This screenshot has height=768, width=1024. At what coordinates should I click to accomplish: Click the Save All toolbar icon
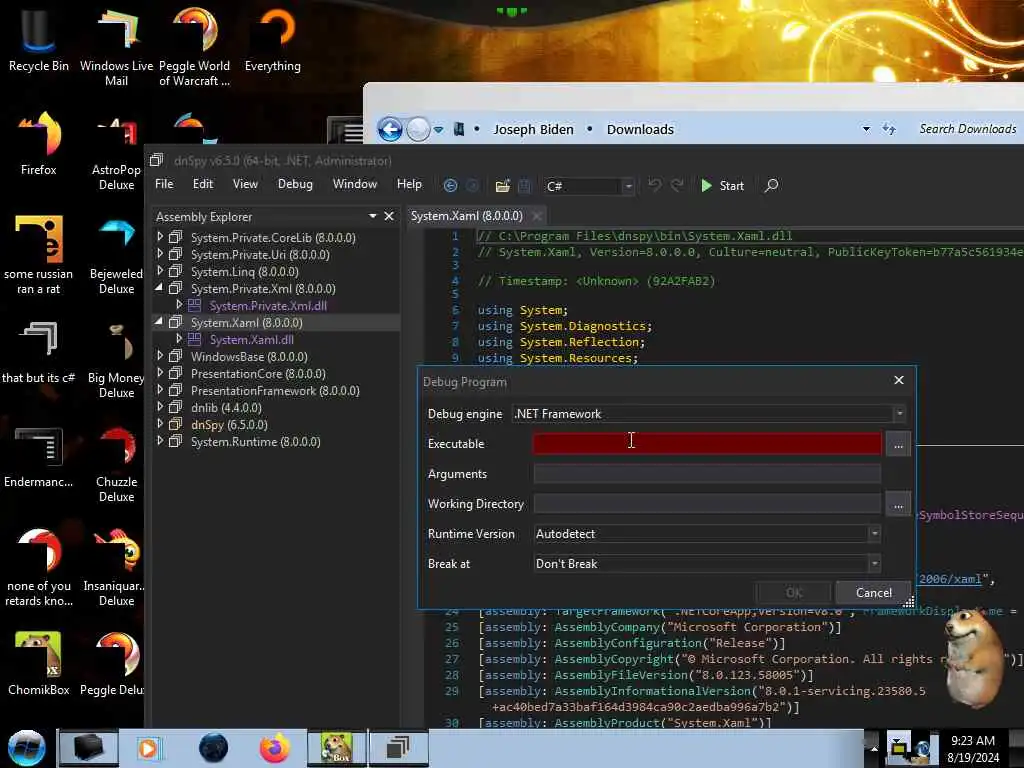click(524, 185)
